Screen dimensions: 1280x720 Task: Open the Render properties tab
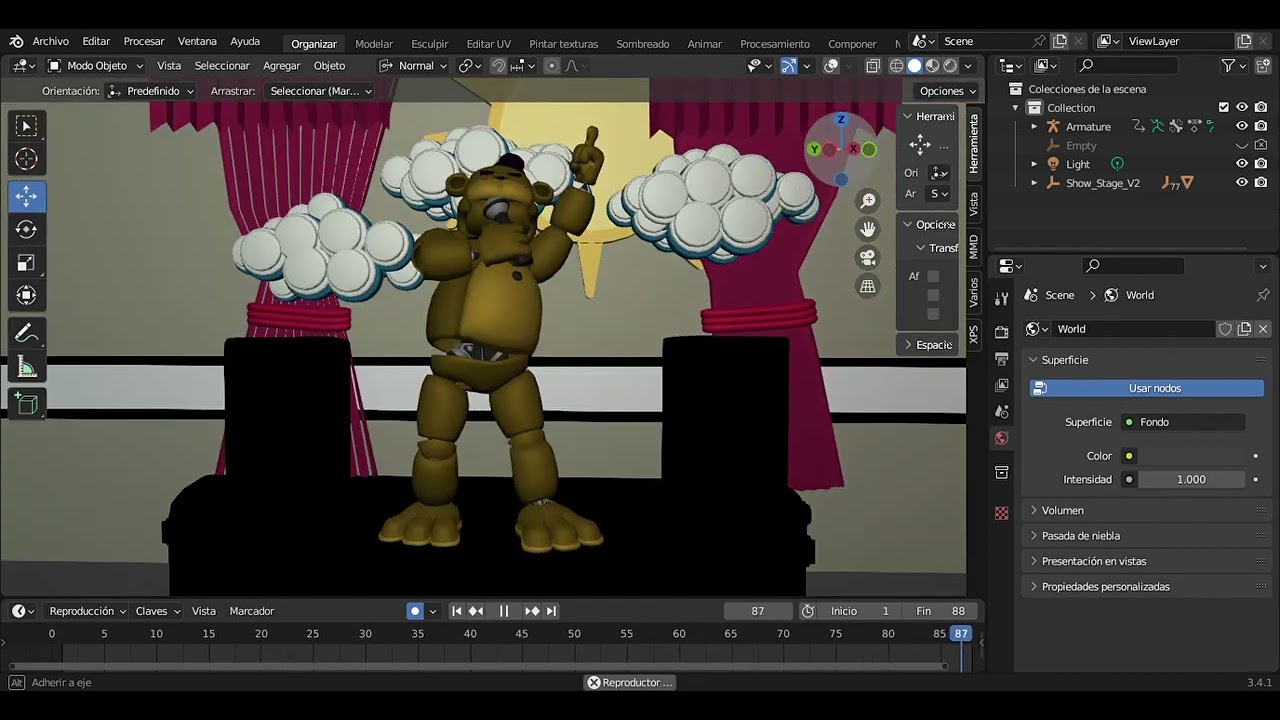tap(1002, 332)
